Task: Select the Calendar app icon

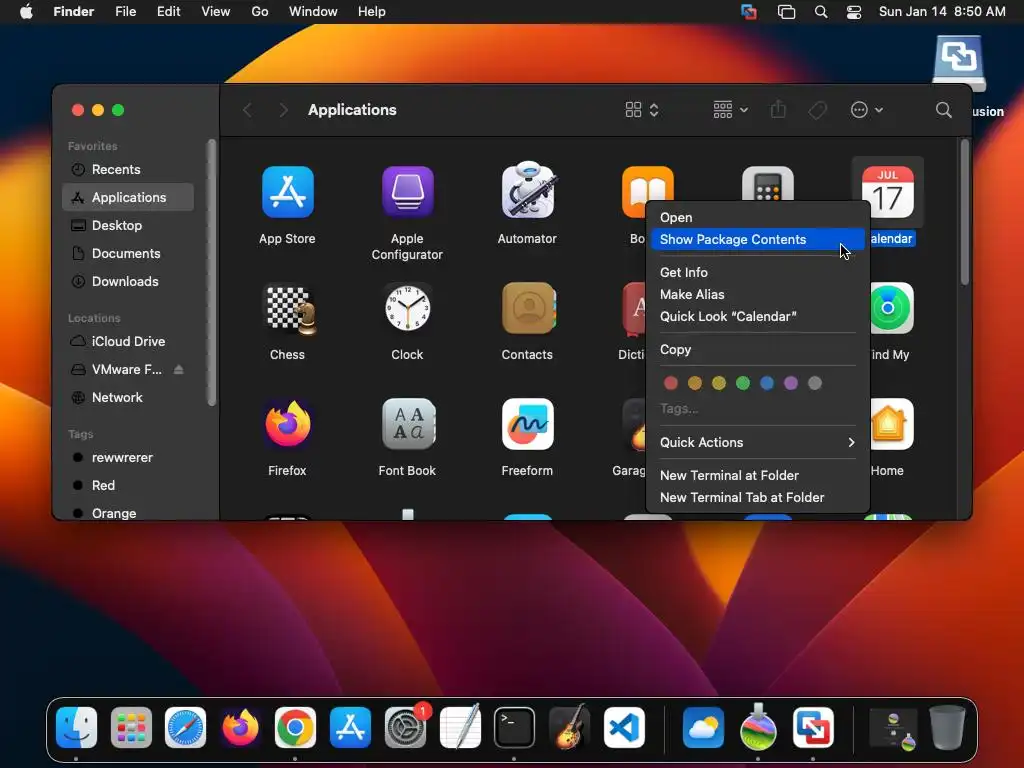Action: click(x=888, y=191)
